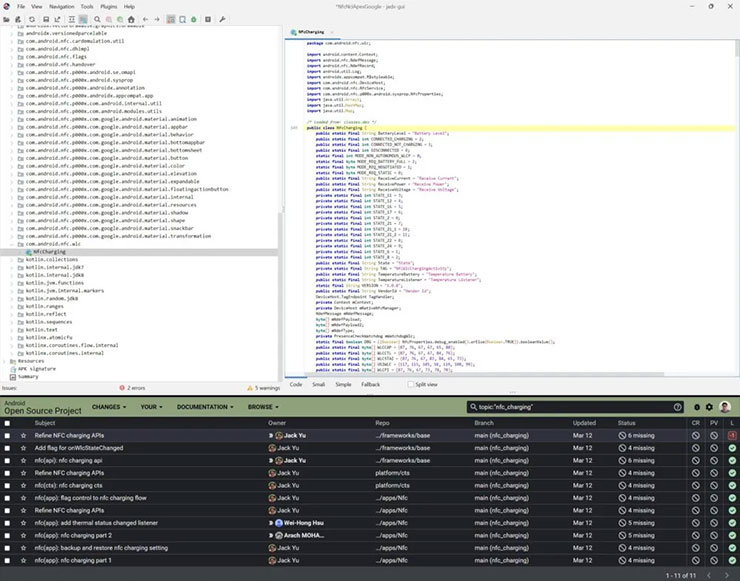Click the back navigation arrow in toolbar
The image size is (740, 581).
tap(145, 18)
